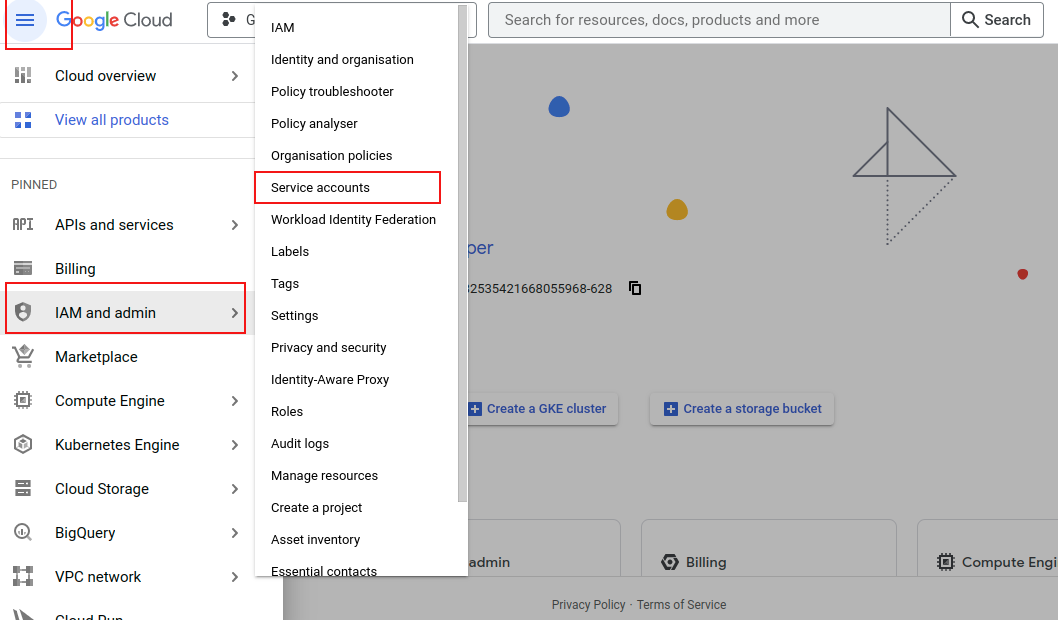This screenshot has height=620, width=1058.
Task: Click the Billing card icon in sidebar
Action: click(x=23, y=269)
